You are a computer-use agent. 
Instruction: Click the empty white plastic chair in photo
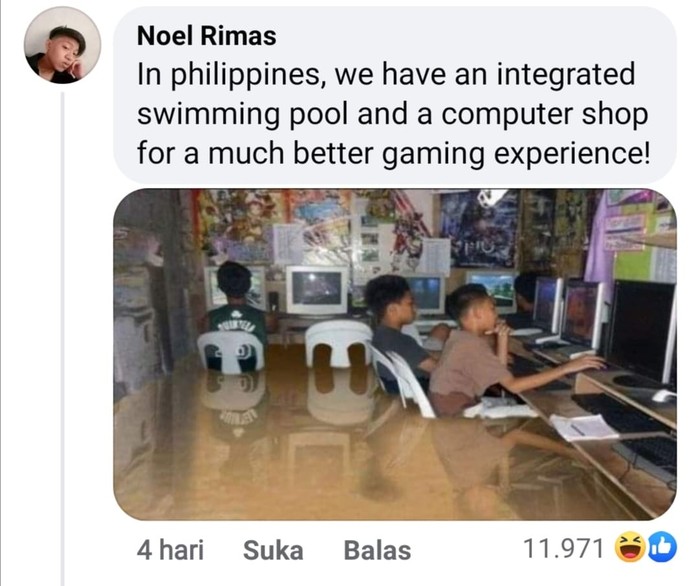[338, 345]
